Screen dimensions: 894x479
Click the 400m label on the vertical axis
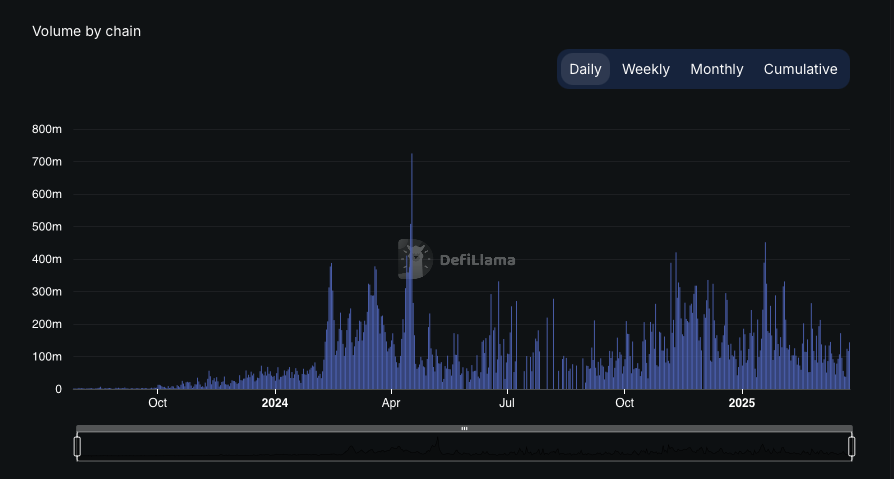[x=47, y=259]
